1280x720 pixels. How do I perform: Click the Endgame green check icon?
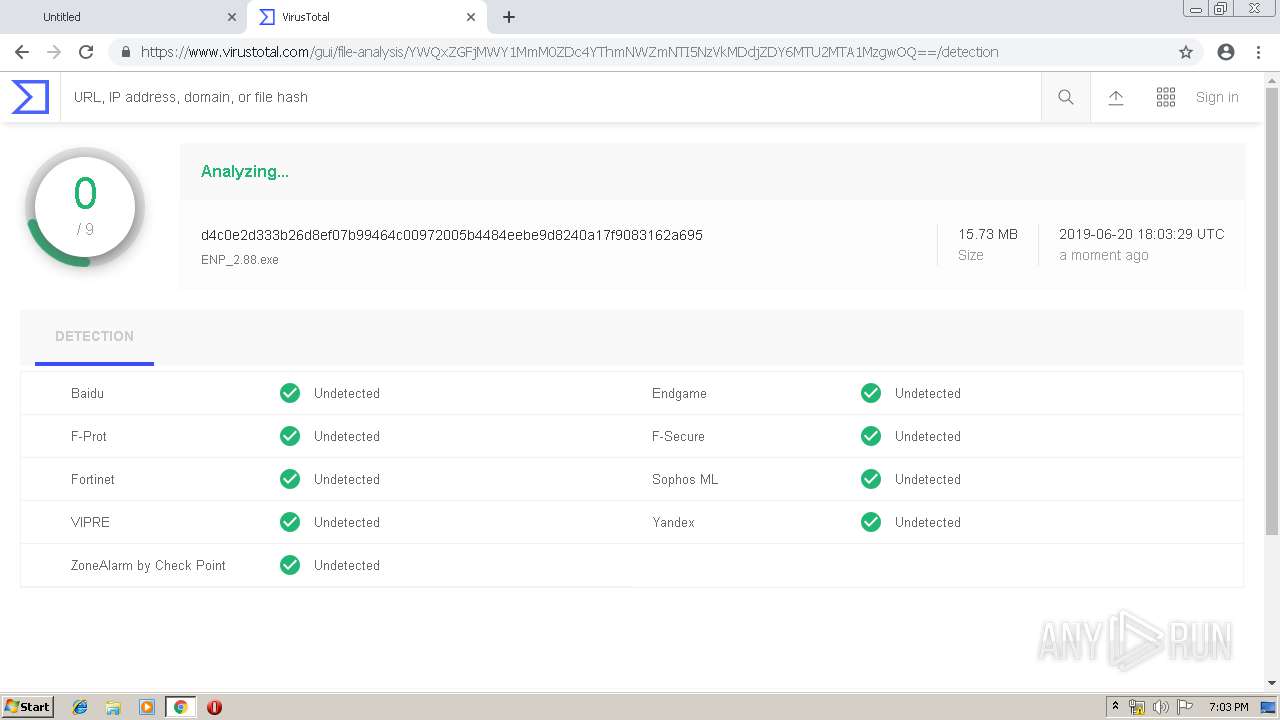click(871, 393)
